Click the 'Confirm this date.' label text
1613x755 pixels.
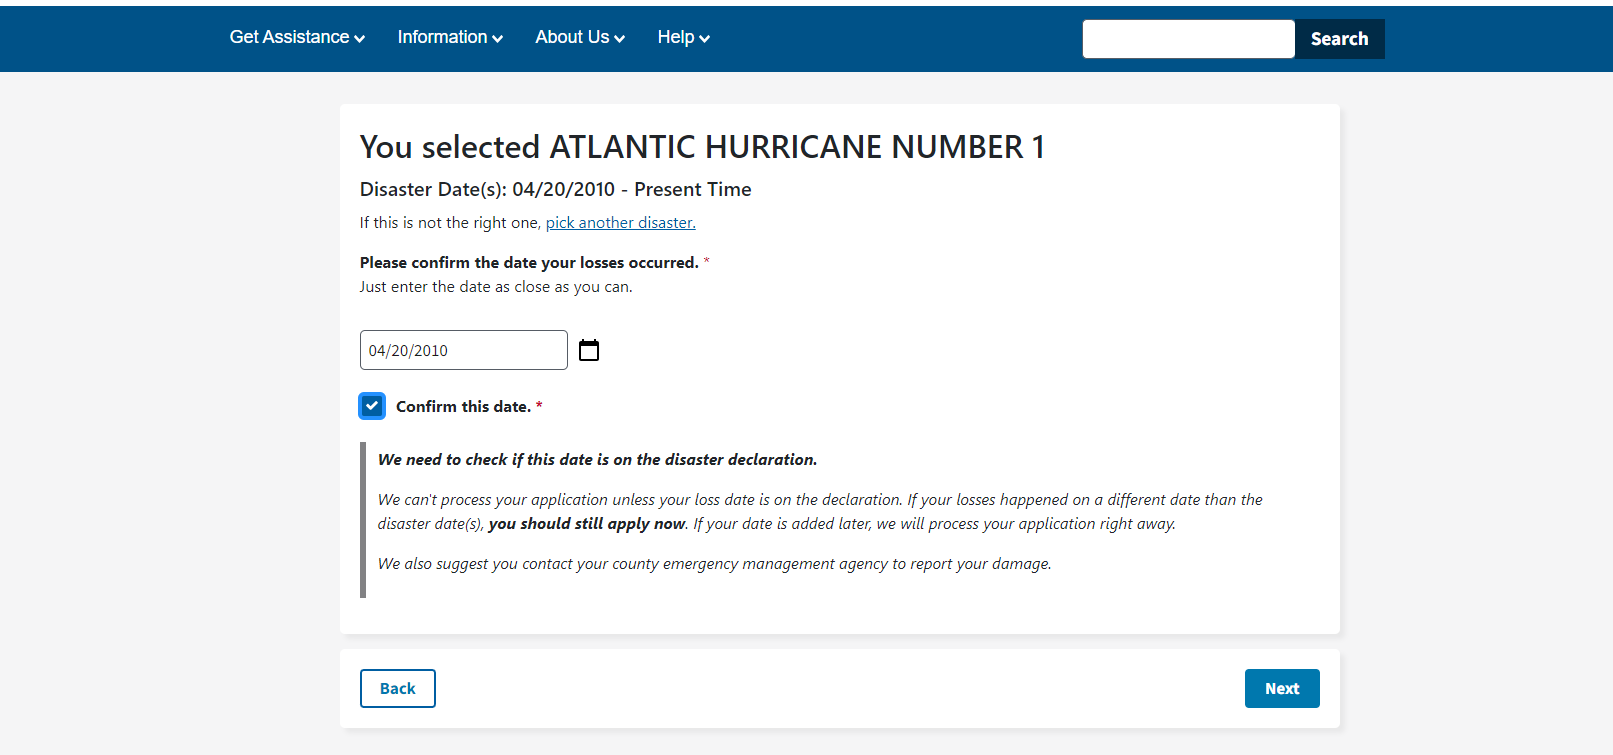(463, 406)
